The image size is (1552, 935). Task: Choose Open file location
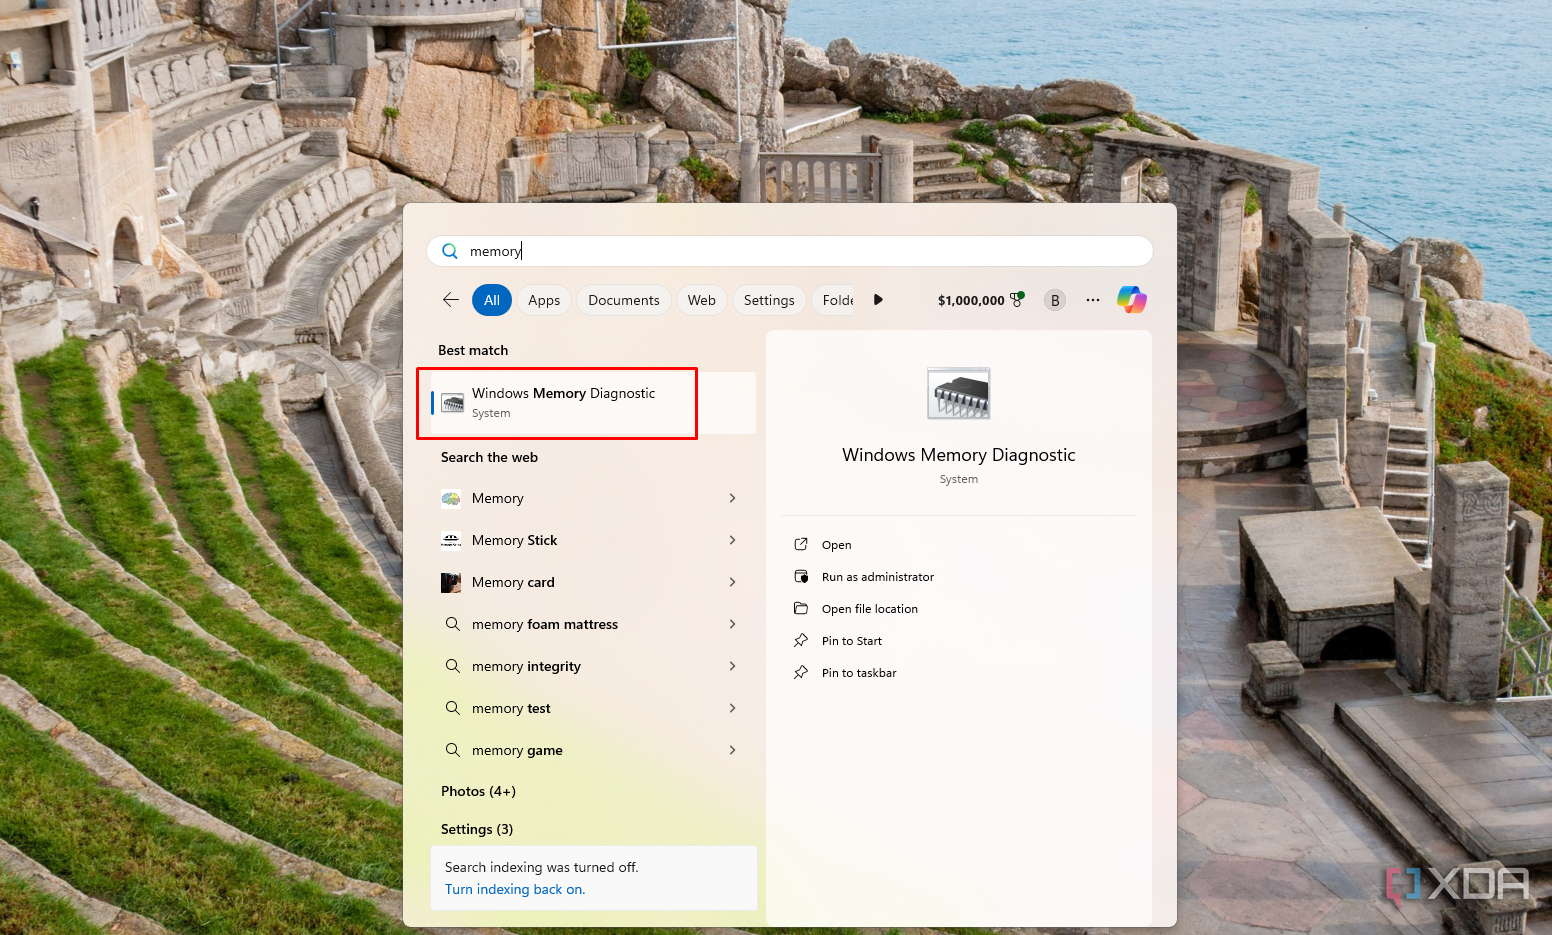click(x=870, y=609)
